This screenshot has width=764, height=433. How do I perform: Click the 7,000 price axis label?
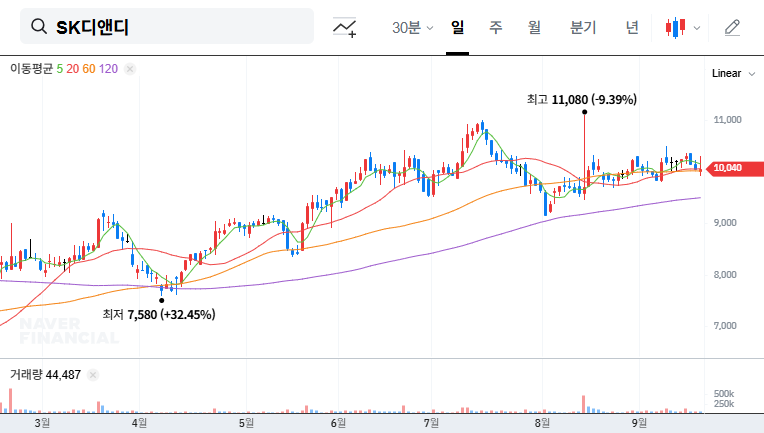click(x=725, y=326)
